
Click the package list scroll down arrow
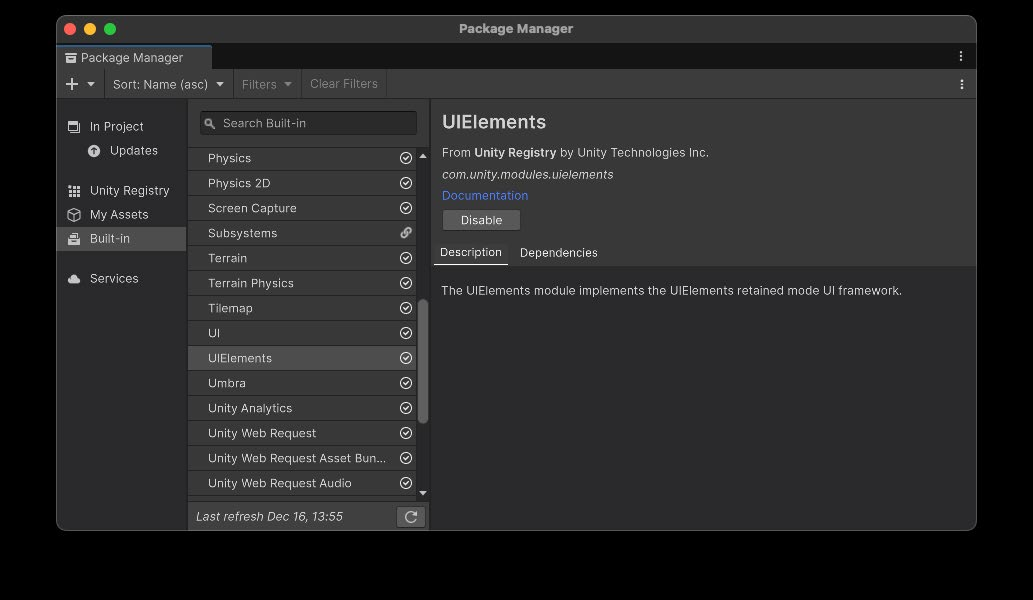pos(423,493)
